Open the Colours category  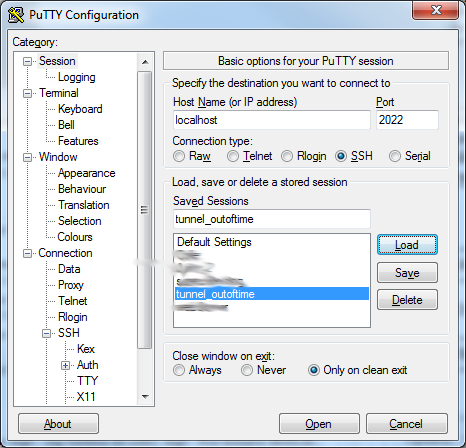[x=75, y=237]
